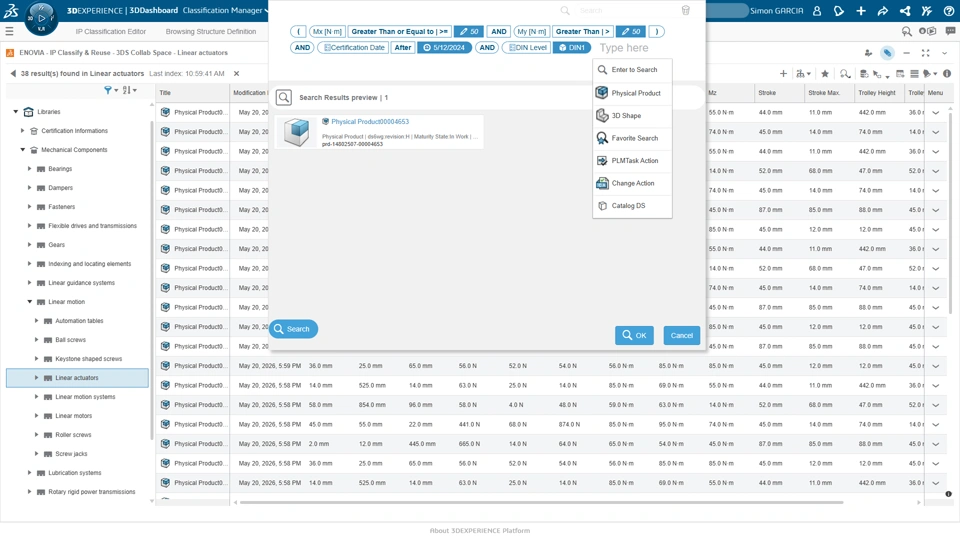The width and height of the screenshot is (960, 540).
Task: Choose 3D Shape in the menu
Action: (632, 116)
